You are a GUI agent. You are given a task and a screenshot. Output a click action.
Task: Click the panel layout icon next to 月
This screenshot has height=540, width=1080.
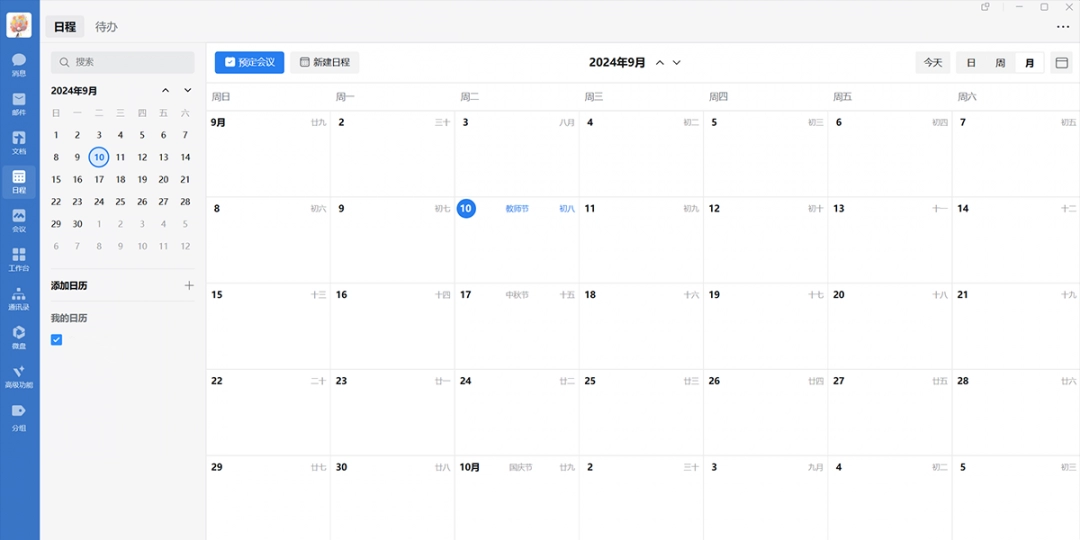(x=1062, y=63)
